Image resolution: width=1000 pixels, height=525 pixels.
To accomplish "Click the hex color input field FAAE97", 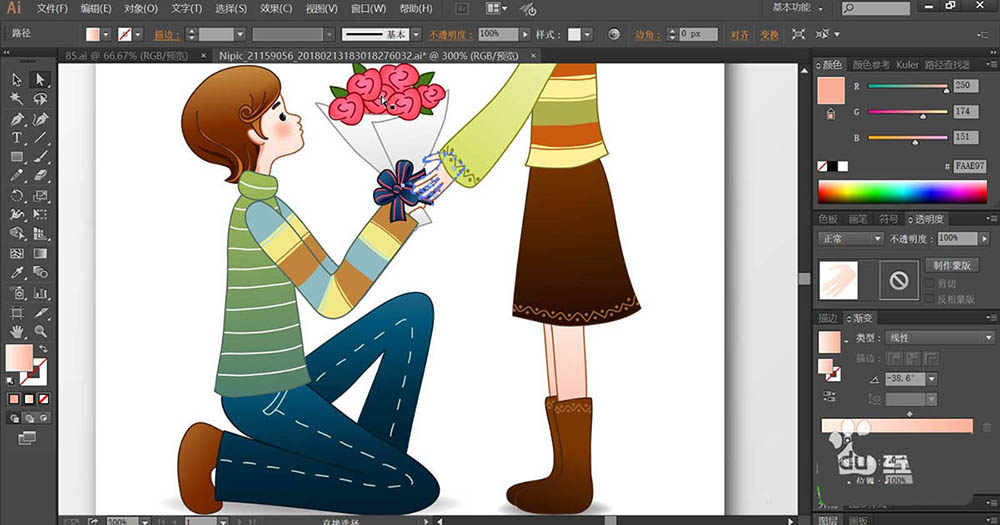I will coord(969,166).
